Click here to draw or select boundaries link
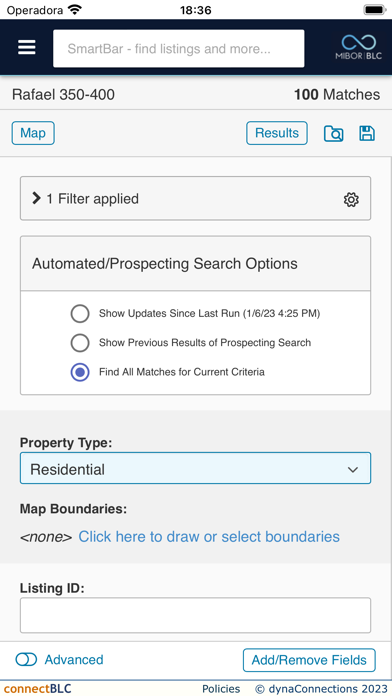 click(209, 537)
